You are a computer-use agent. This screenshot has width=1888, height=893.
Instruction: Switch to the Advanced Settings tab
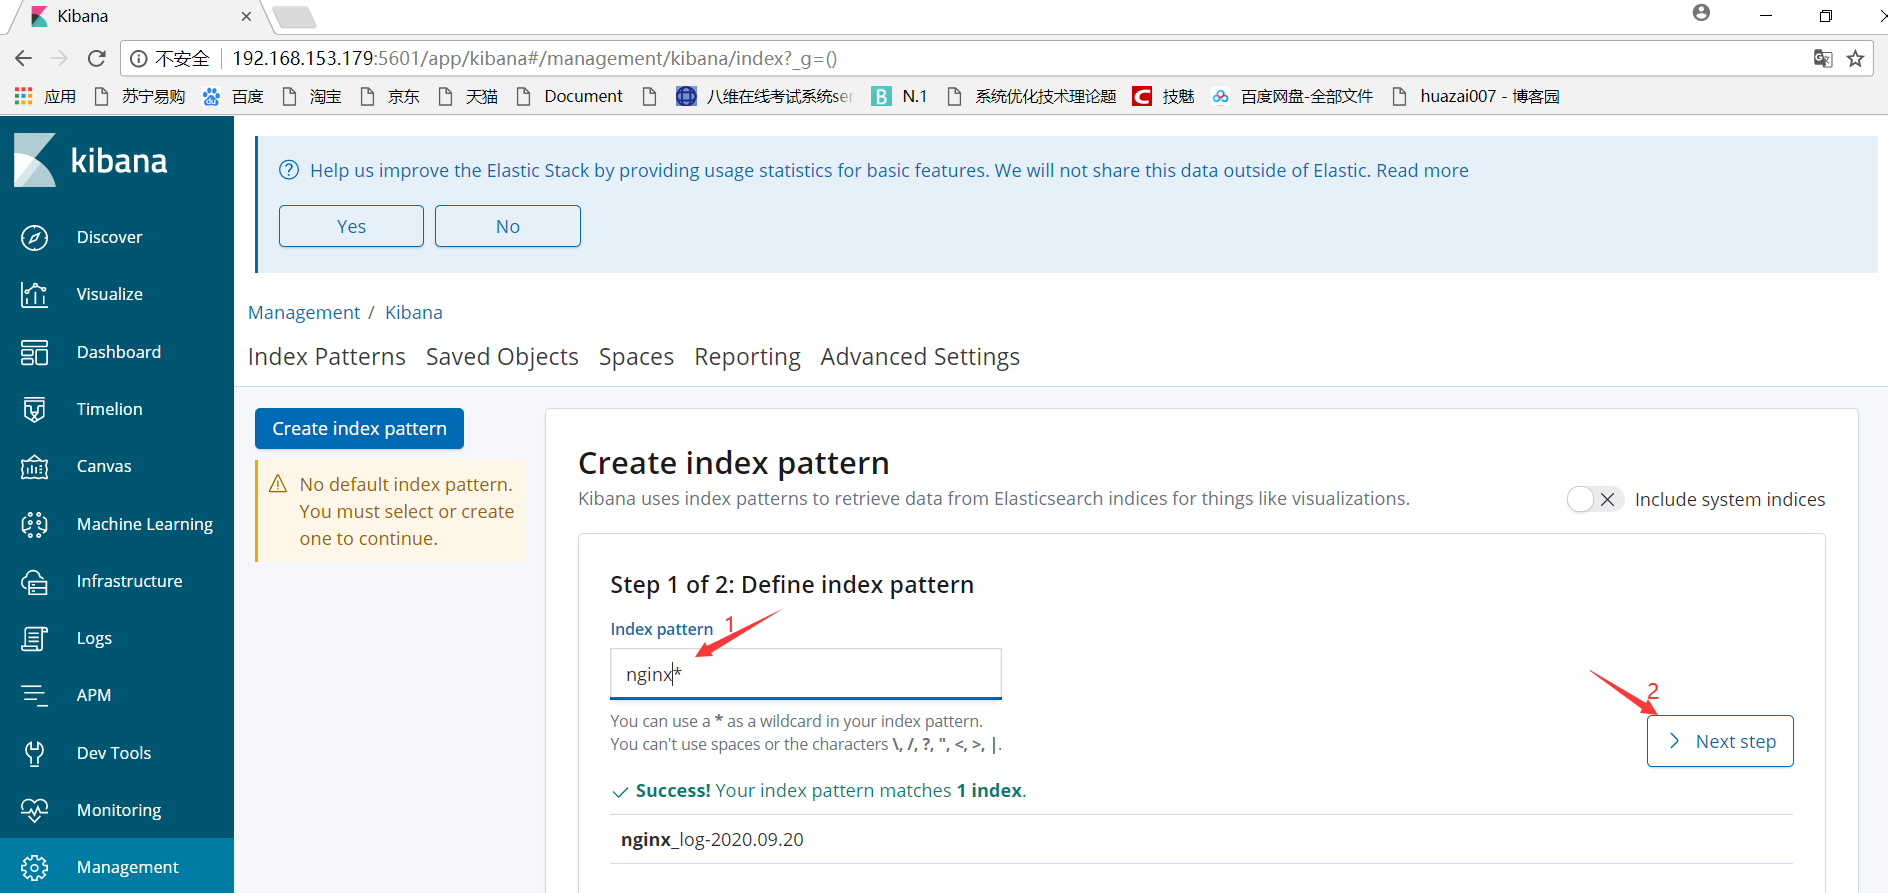[x=920, y=357]
